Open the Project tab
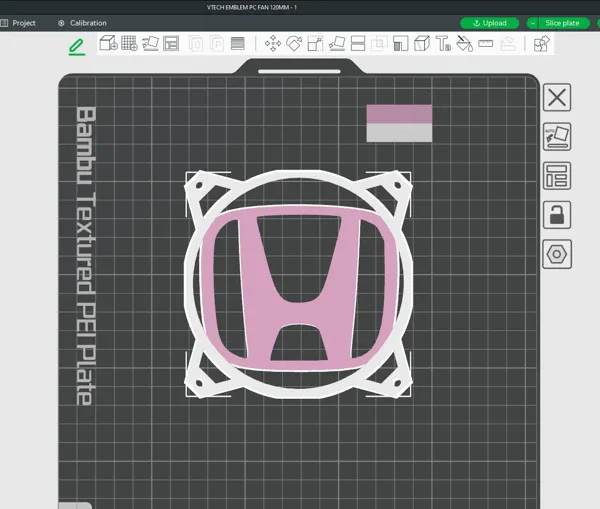 18,23
